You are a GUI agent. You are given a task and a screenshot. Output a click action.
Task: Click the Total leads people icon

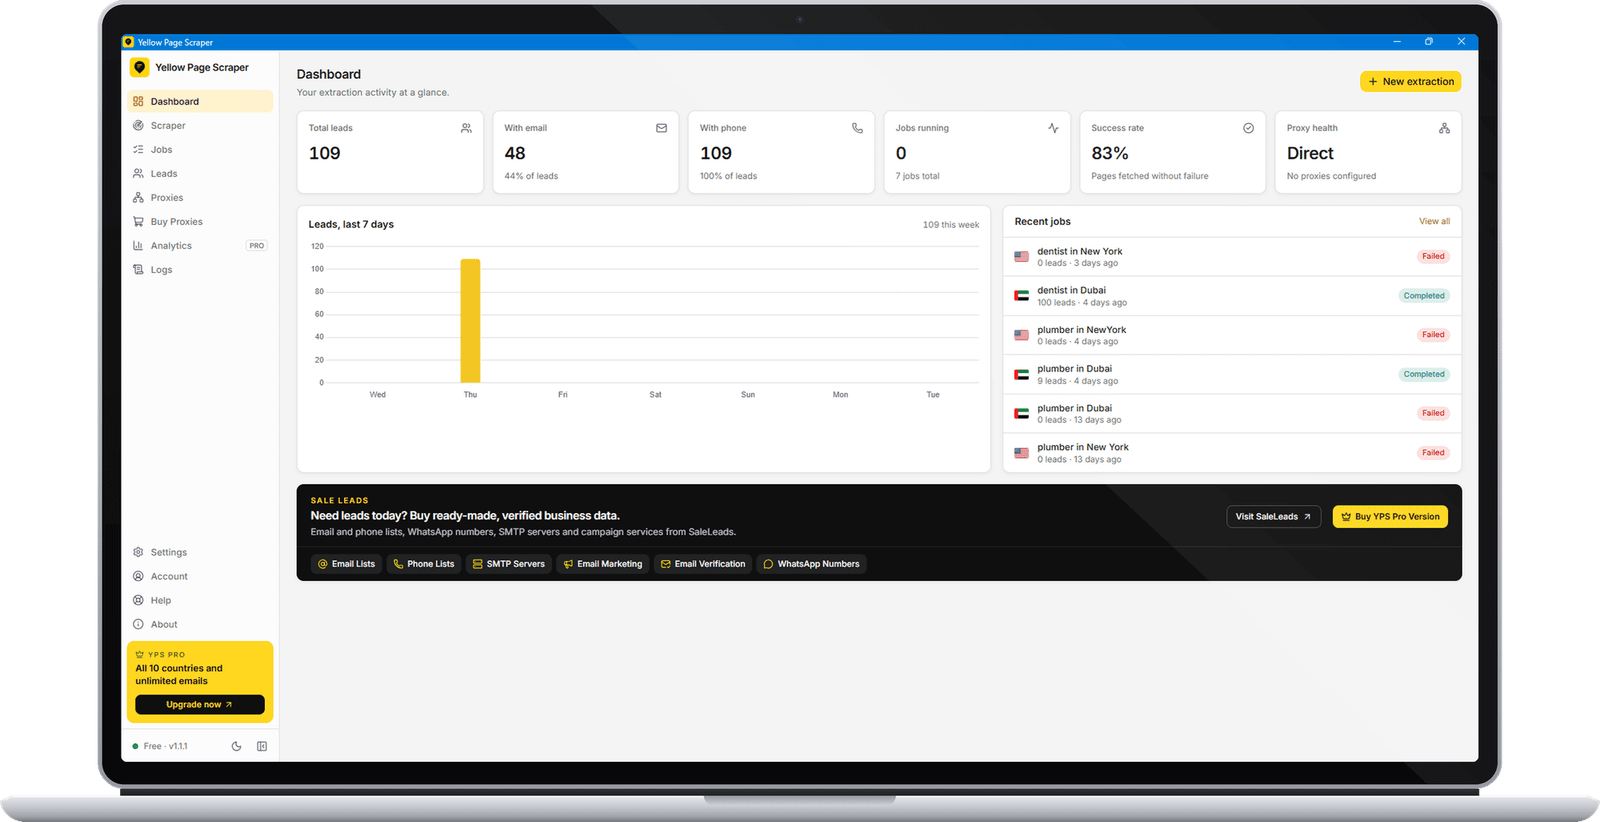click(466, 128)
